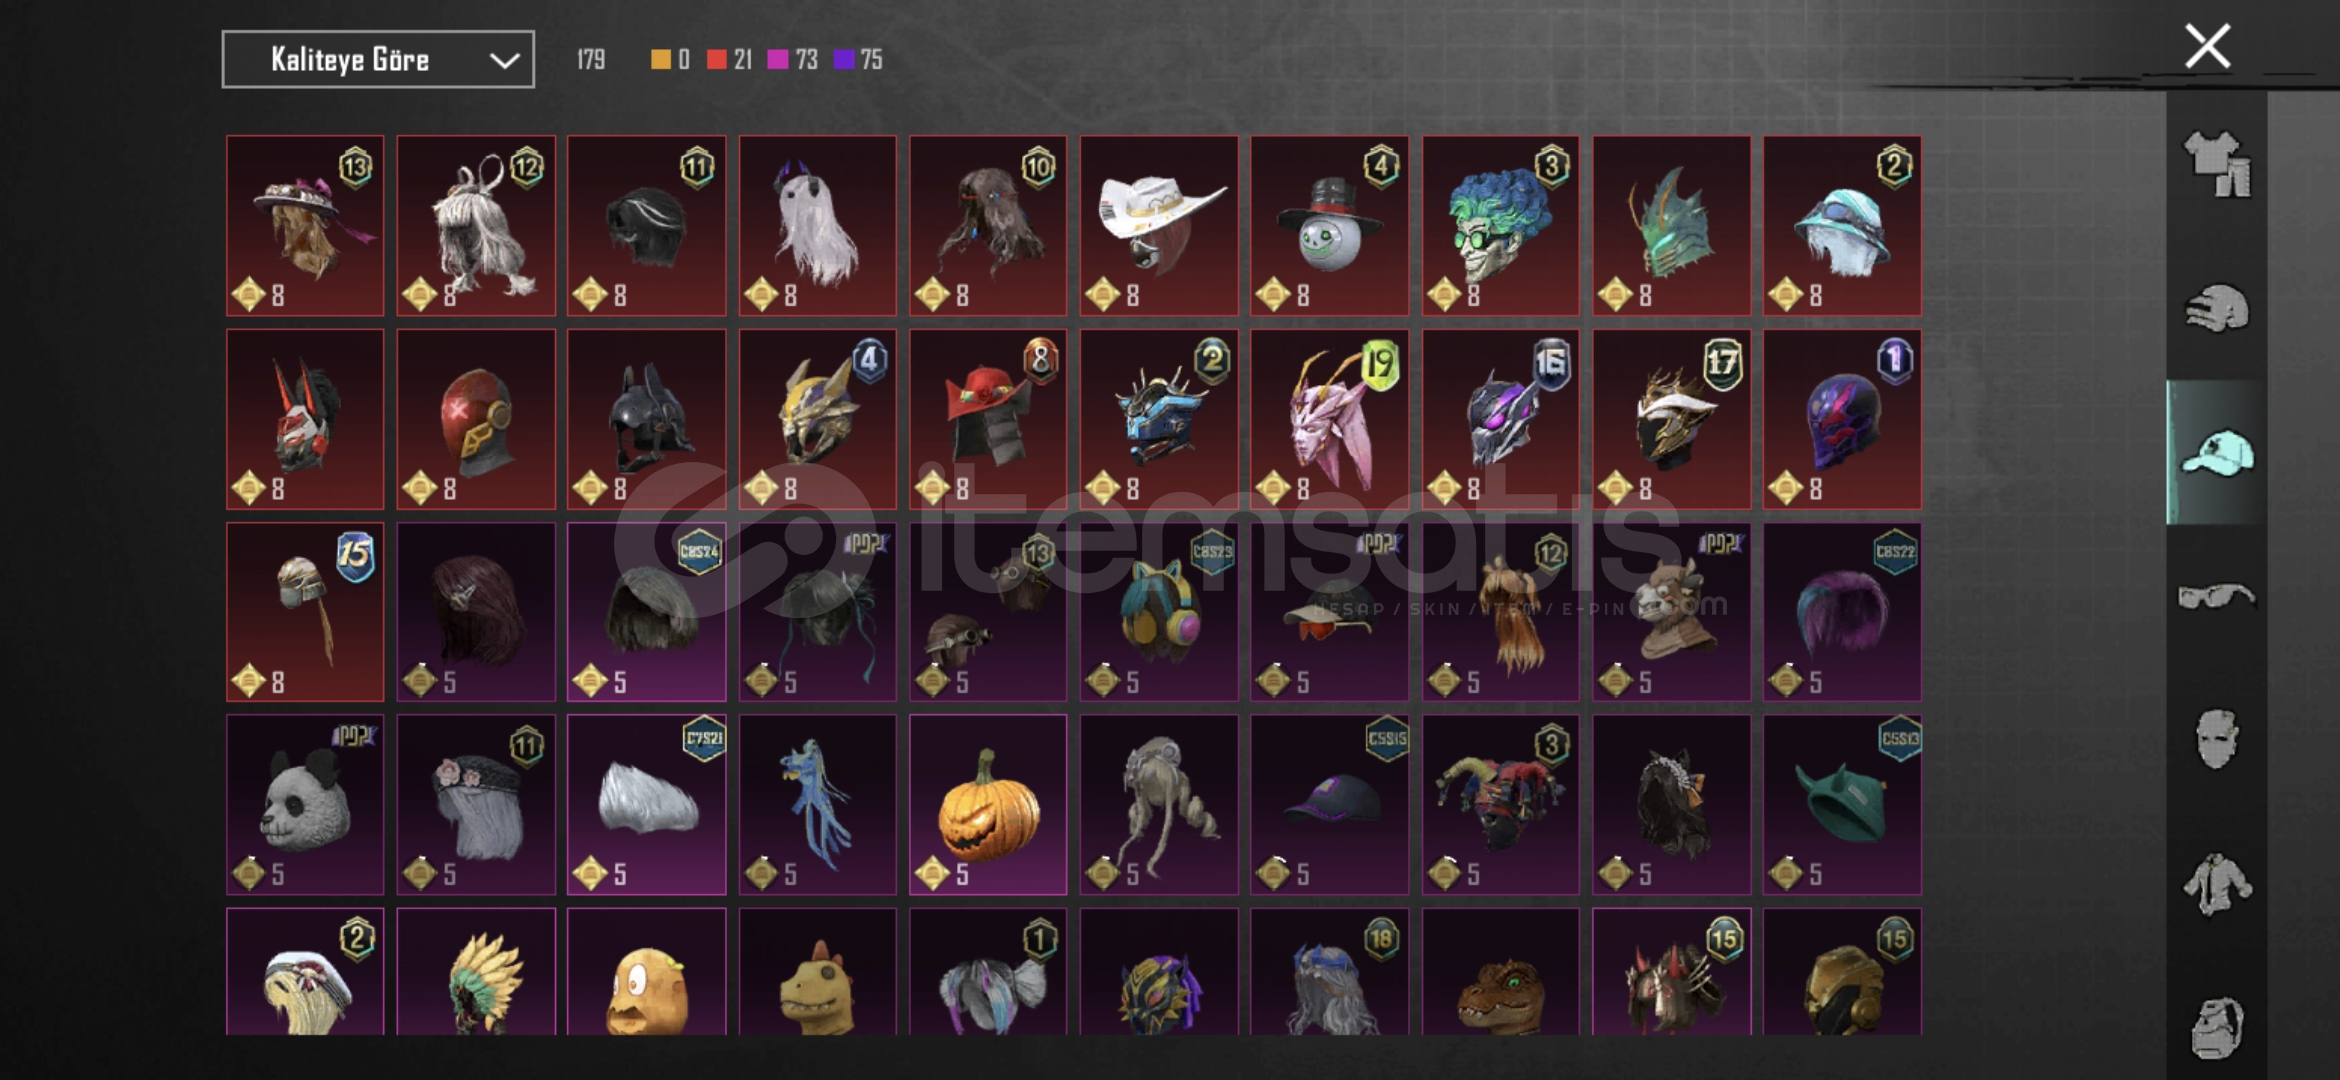The width and height of the screenshot is (2340, 1080).
Task: Click the pink quality swatch showing 73
Action: click(x=777, y=60)
